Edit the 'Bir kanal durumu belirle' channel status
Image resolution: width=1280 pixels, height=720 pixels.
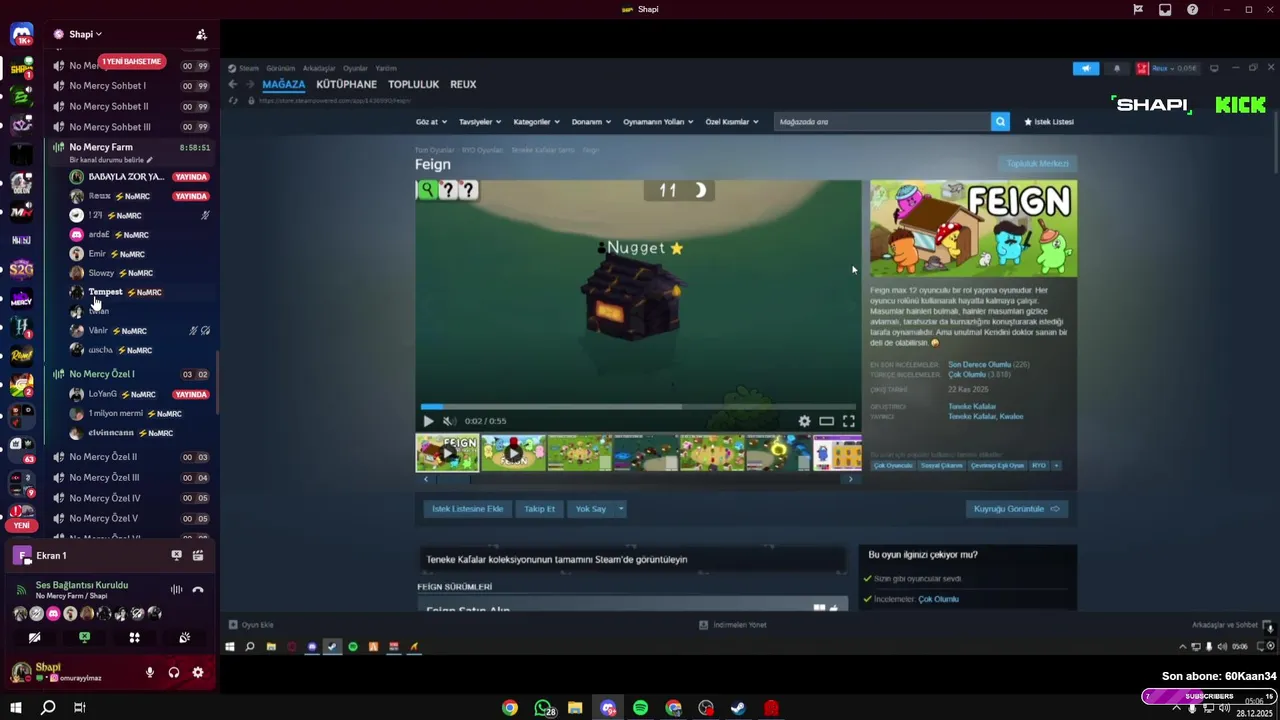(x=111, y=160)
